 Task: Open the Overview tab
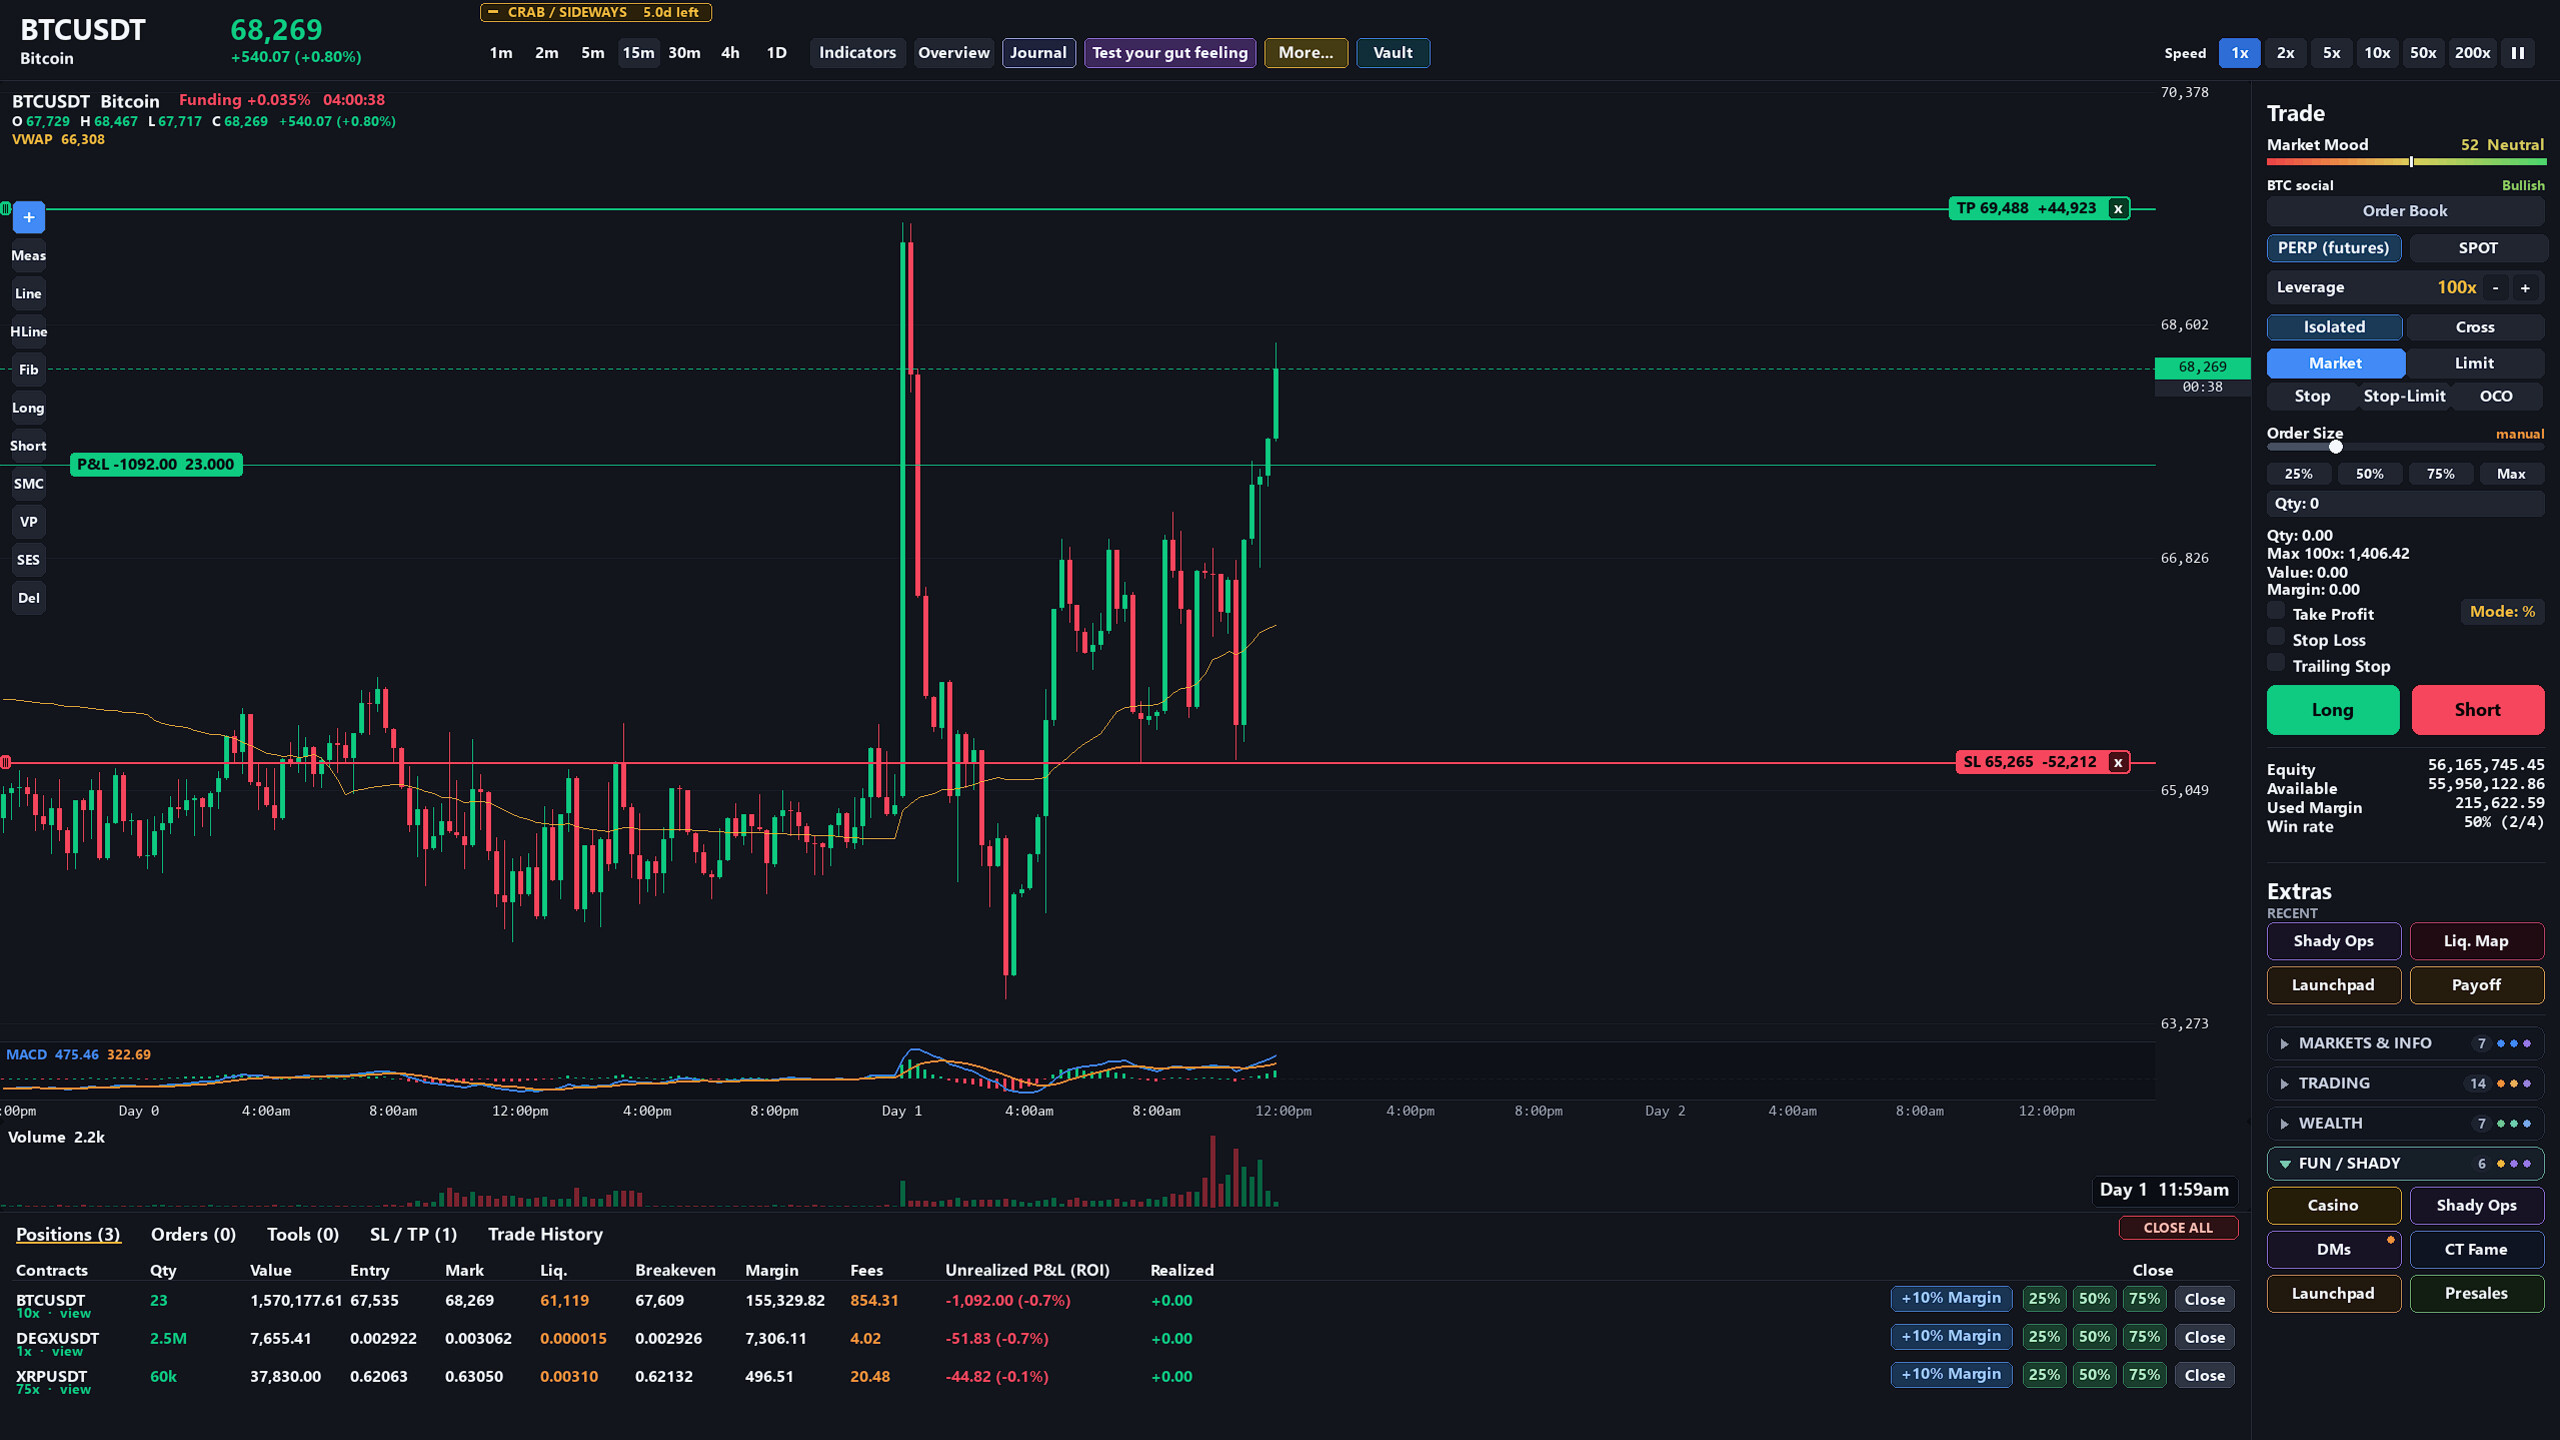coord(953,53)
